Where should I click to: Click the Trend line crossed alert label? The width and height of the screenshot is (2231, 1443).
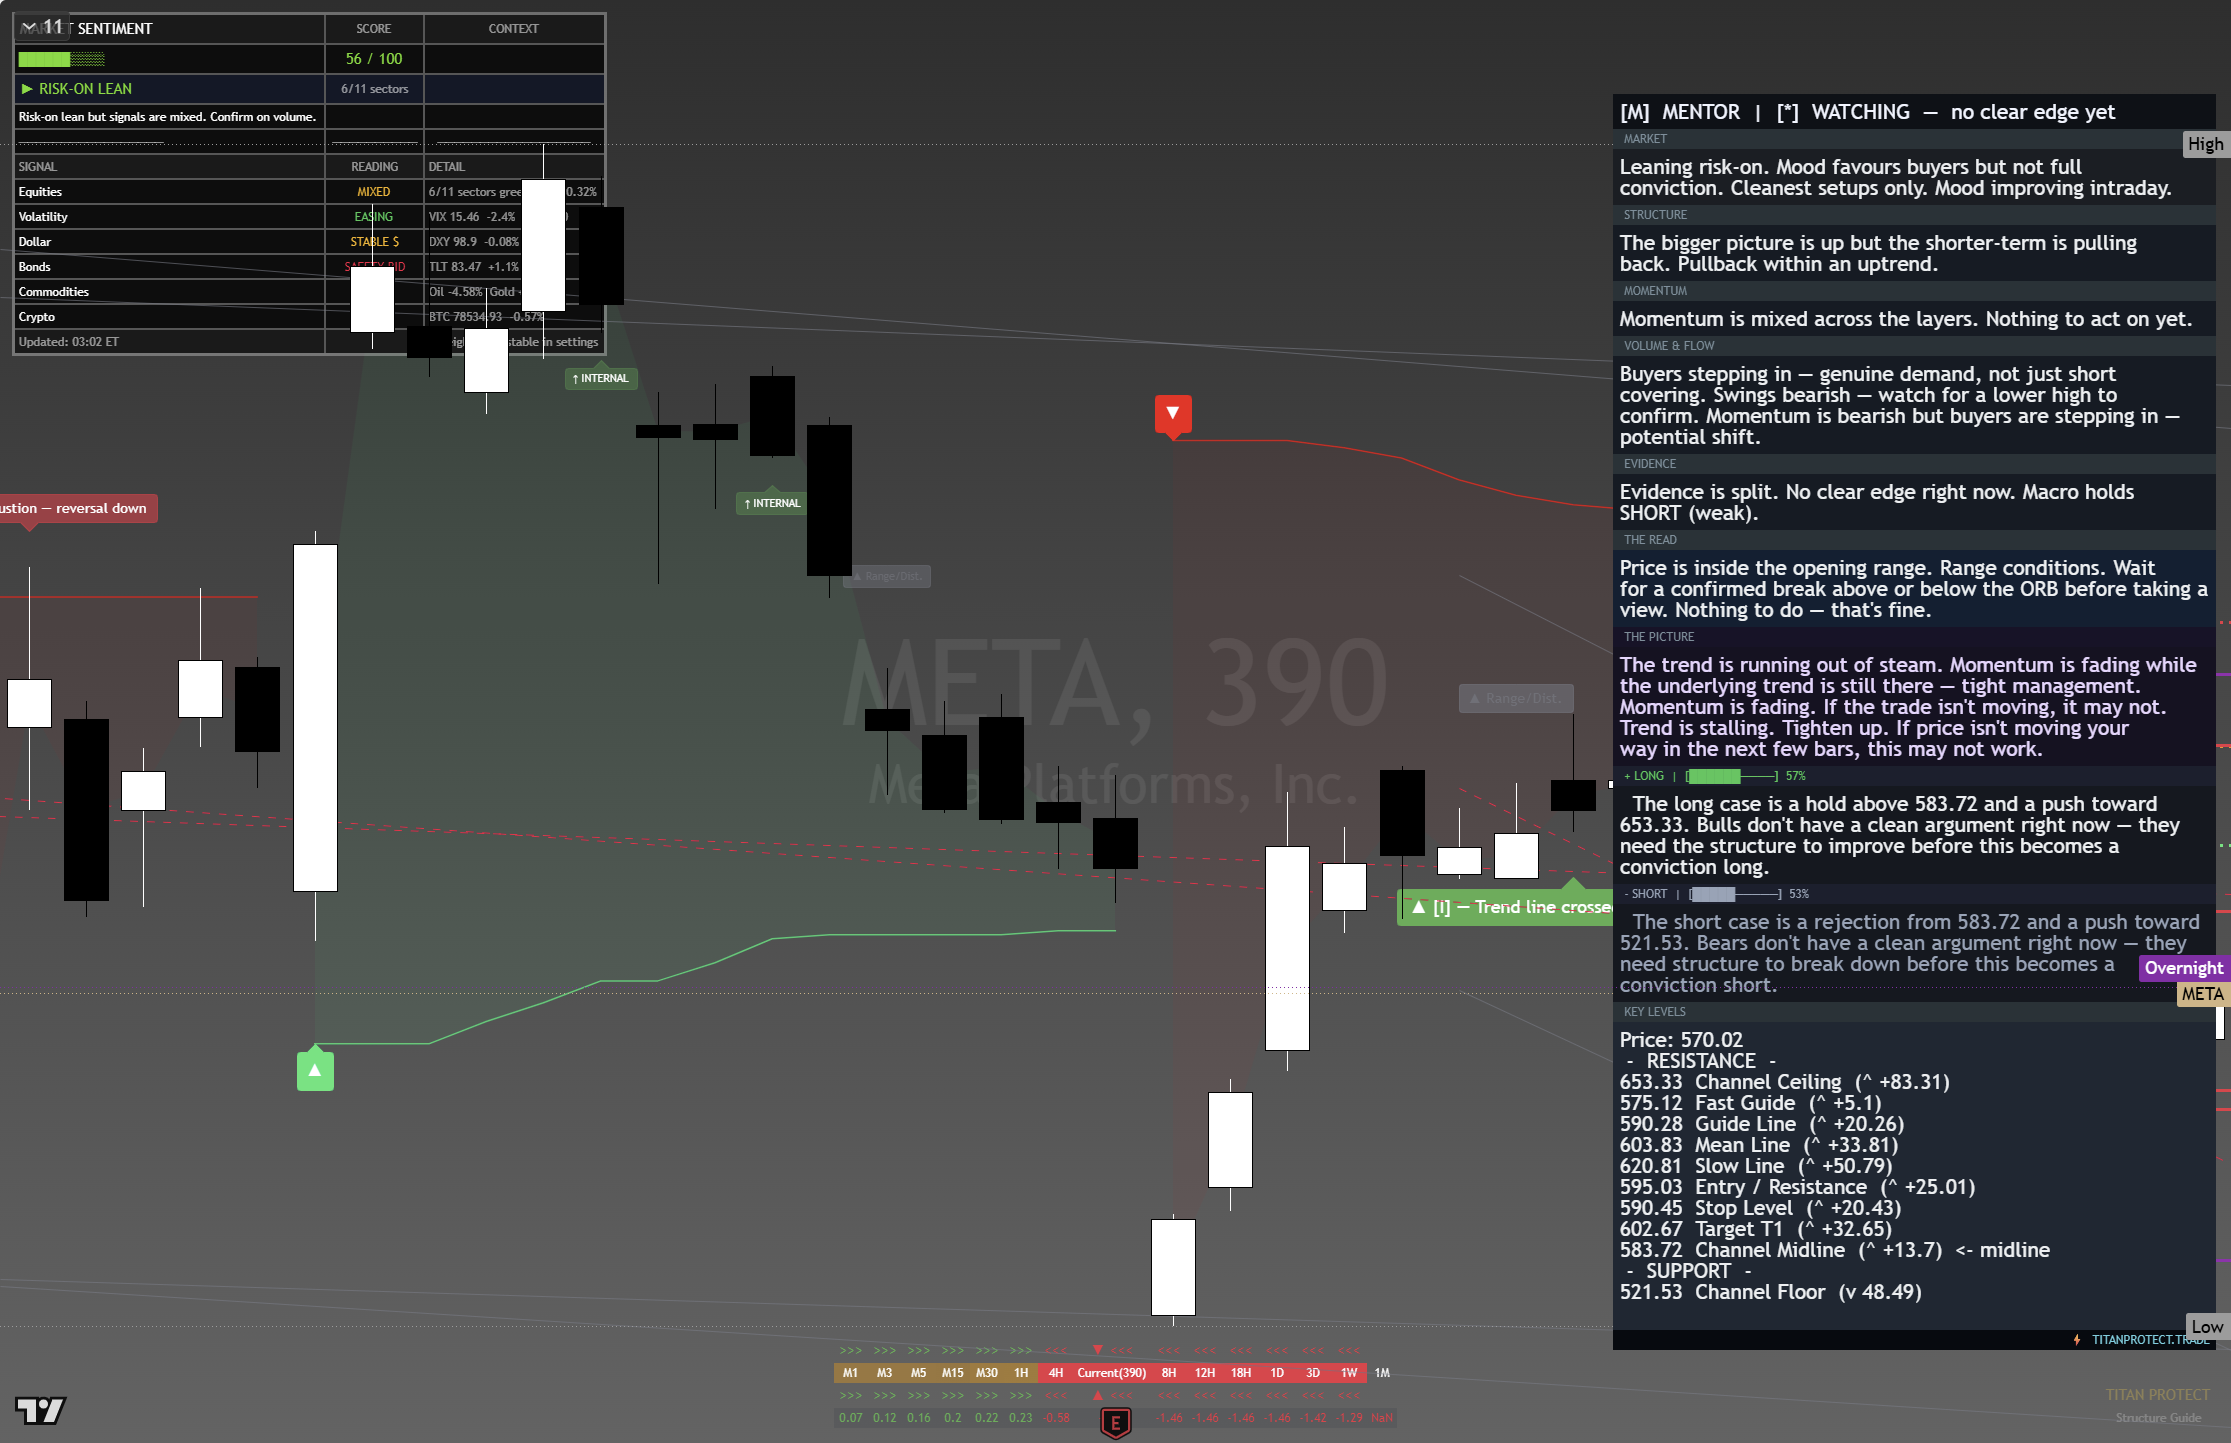1505,907
